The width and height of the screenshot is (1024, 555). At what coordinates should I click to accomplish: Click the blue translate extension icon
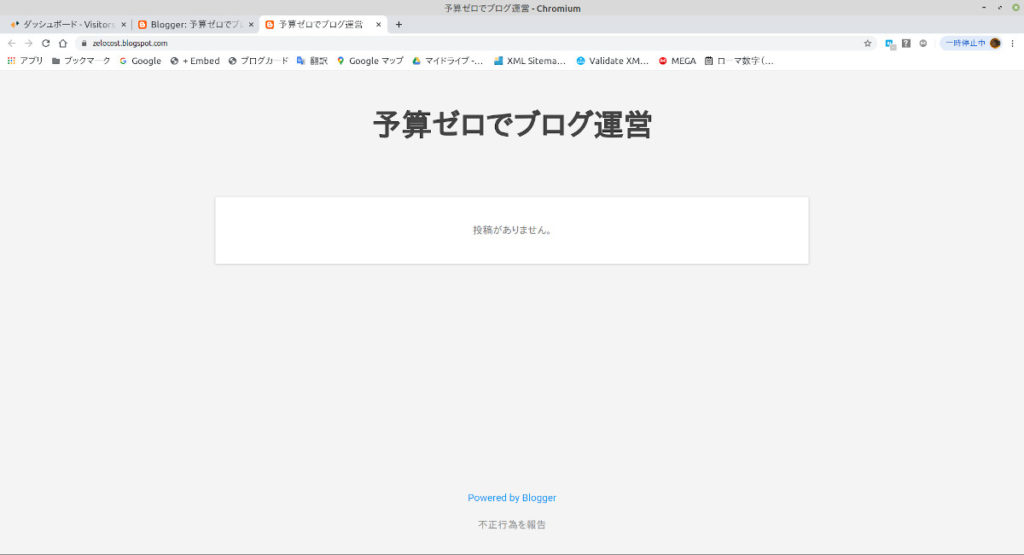890,44
